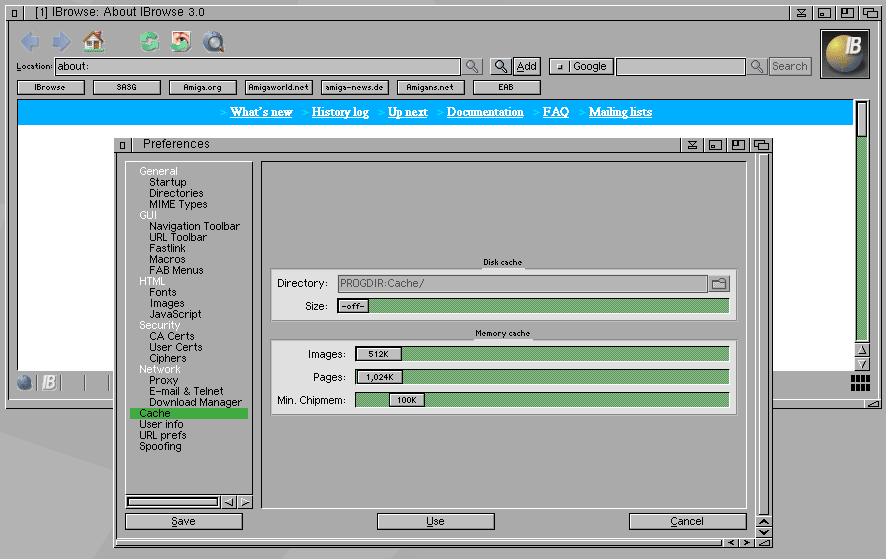
Task: Select Fonts under HTML
Action: pyautogui.click(x=163, y=292)
